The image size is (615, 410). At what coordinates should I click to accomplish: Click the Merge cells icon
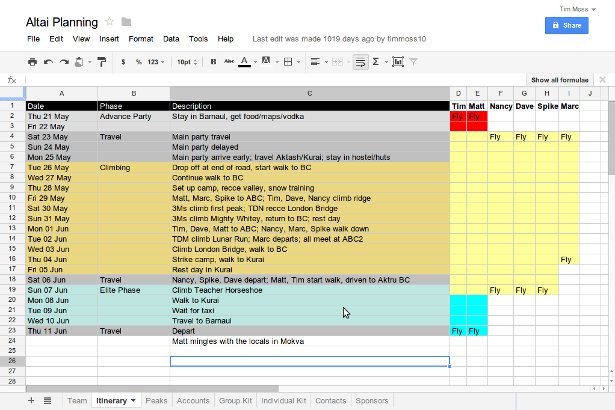tap(337, 62)
